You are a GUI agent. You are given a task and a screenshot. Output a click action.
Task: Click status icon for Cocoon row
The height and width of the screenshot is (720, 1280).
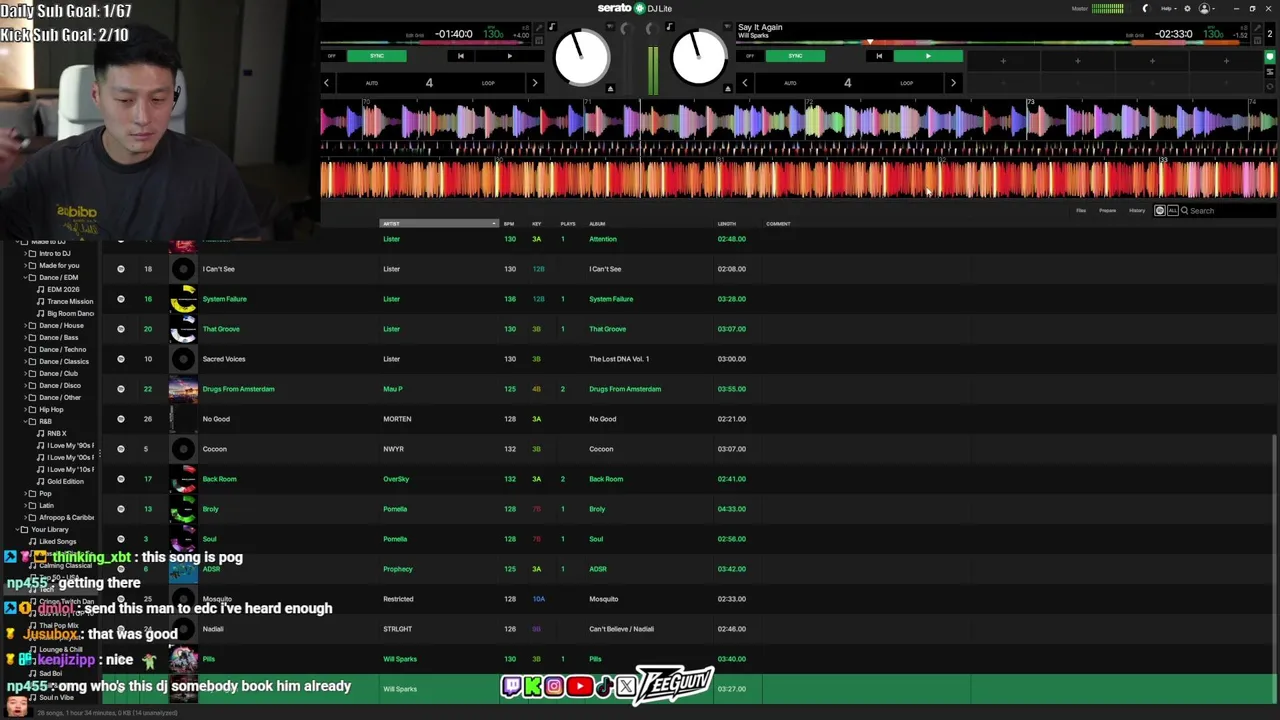(x=121, y=449)
